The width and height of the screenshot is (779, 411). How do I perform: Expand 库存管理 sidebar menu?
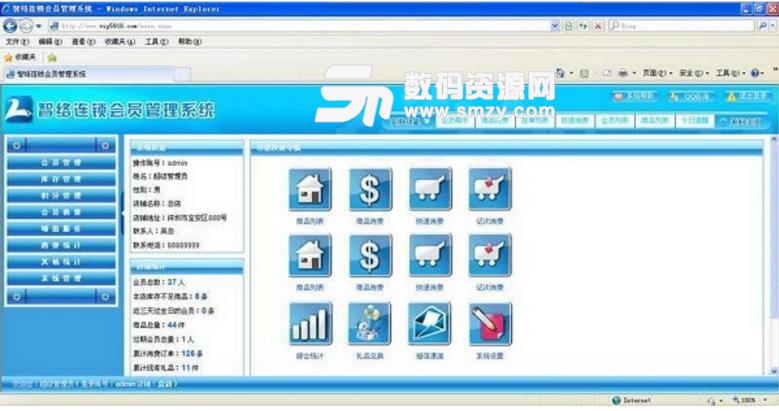click(61, 179)
